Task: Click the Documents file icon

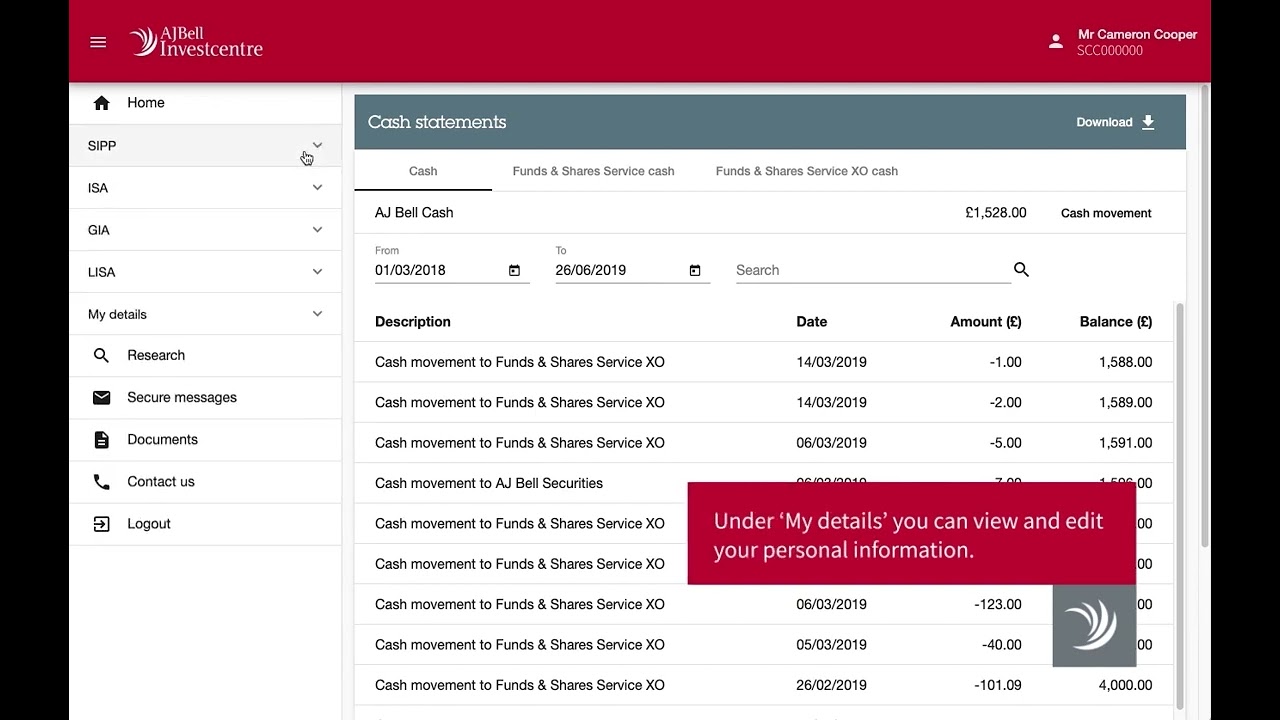Action: click(101, 439)
